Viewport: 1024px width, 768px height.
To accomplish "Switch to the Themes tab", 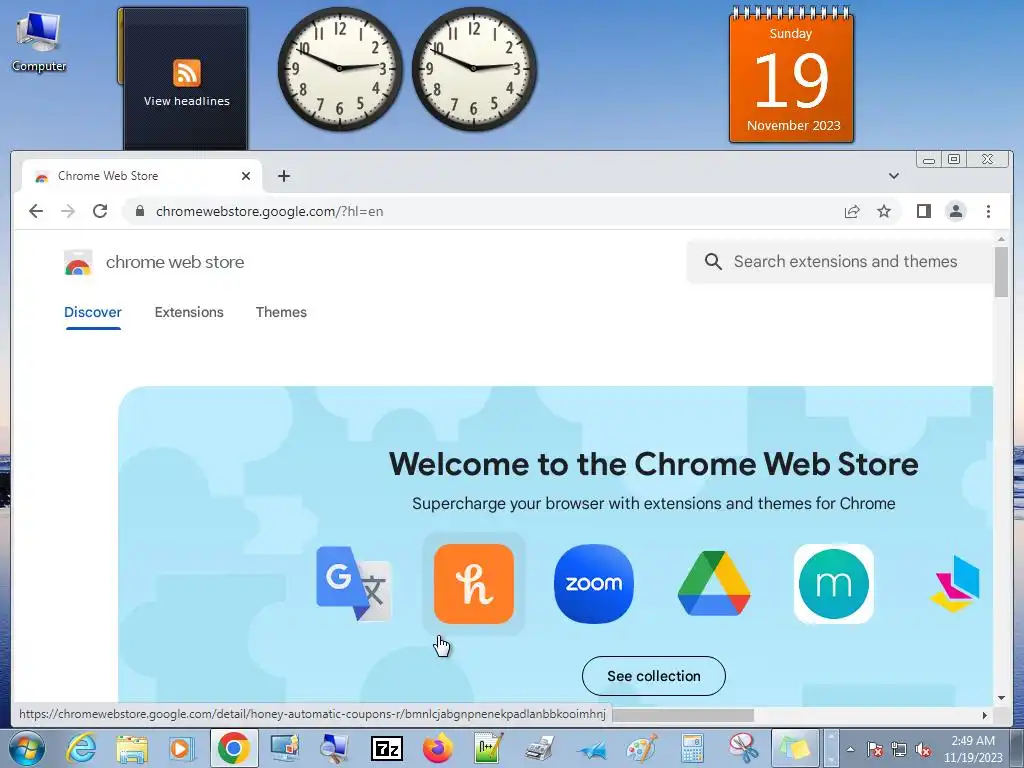I will pyautogui.click(x=281, y=312).
